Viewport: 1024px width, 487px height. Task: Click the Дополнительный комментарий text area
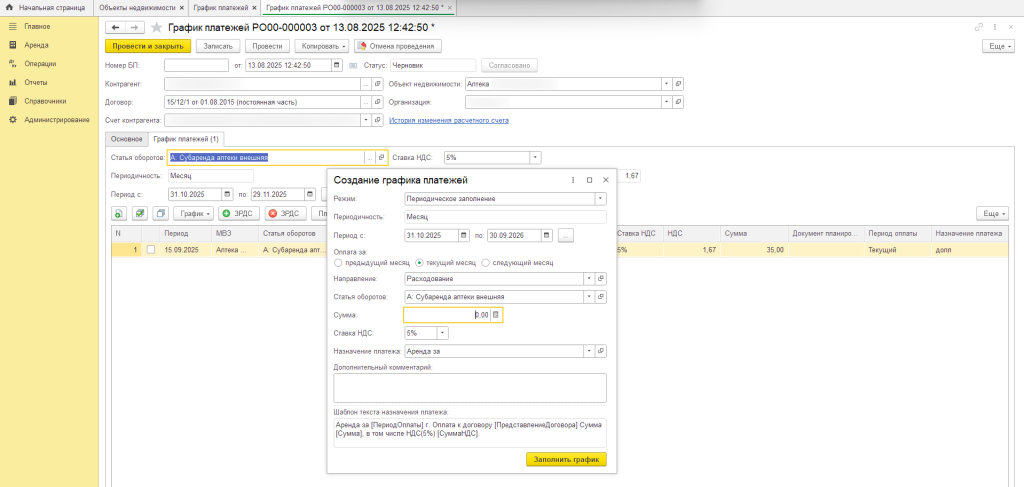469,387
